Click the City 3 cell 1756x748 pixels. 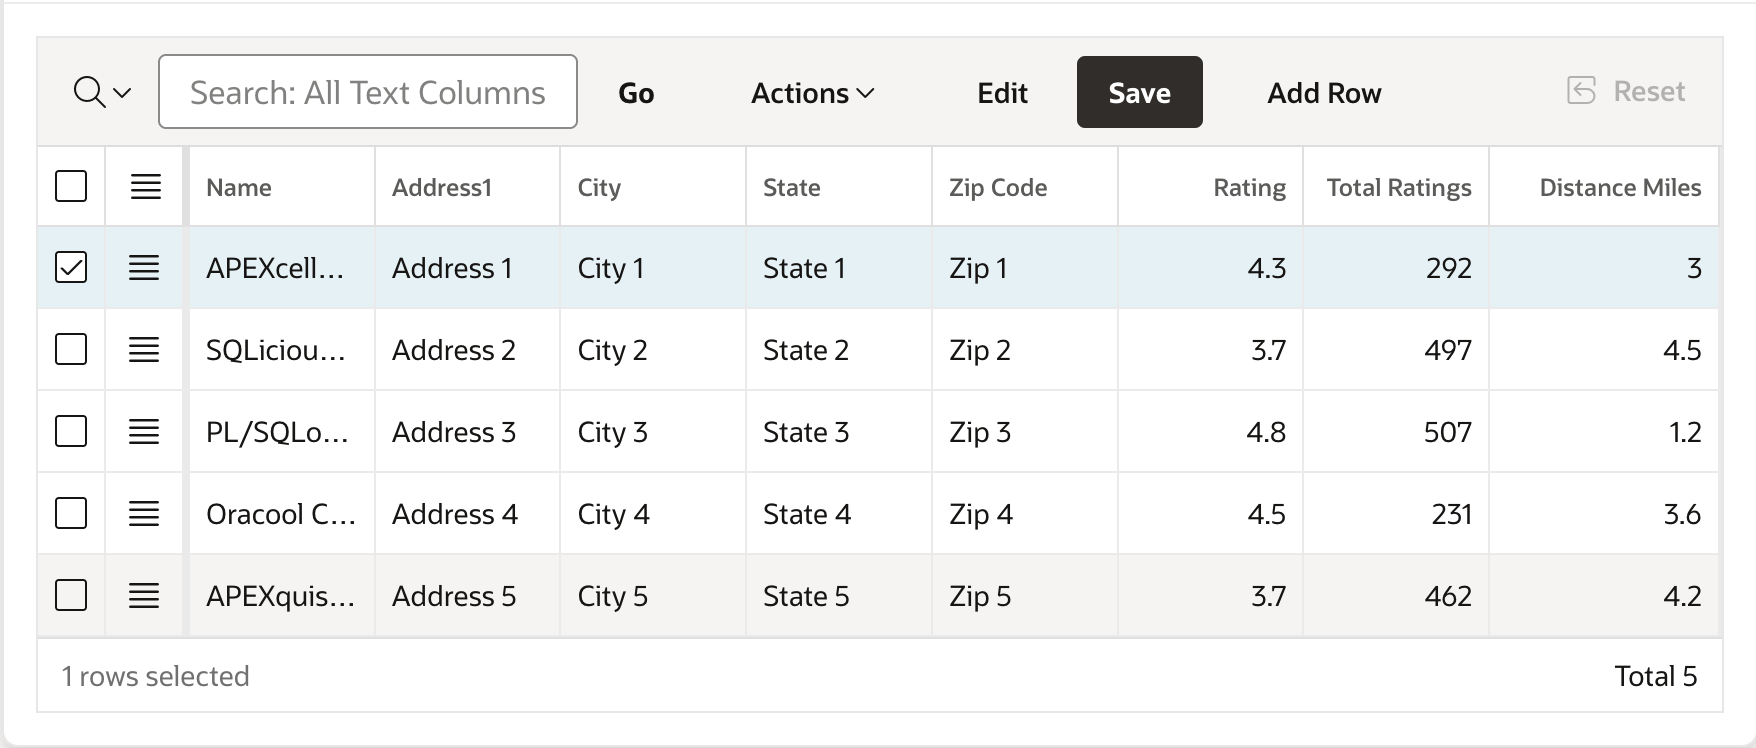coord(653,432)
